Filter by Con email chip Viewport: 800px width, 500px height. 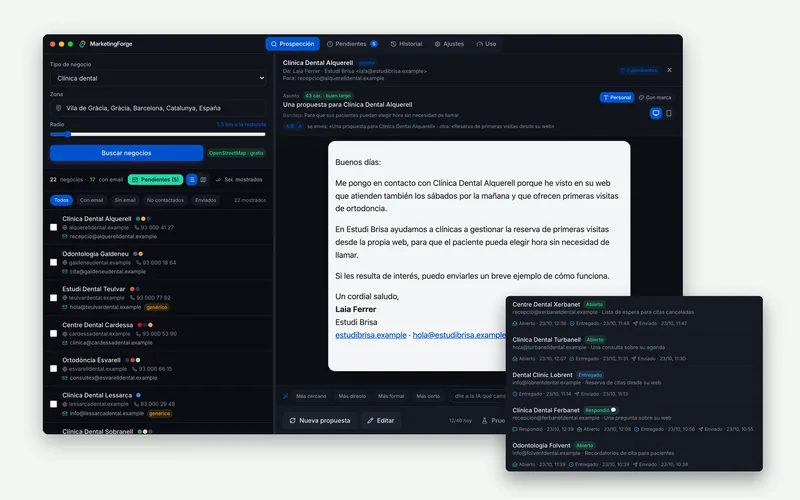(91, 200)
